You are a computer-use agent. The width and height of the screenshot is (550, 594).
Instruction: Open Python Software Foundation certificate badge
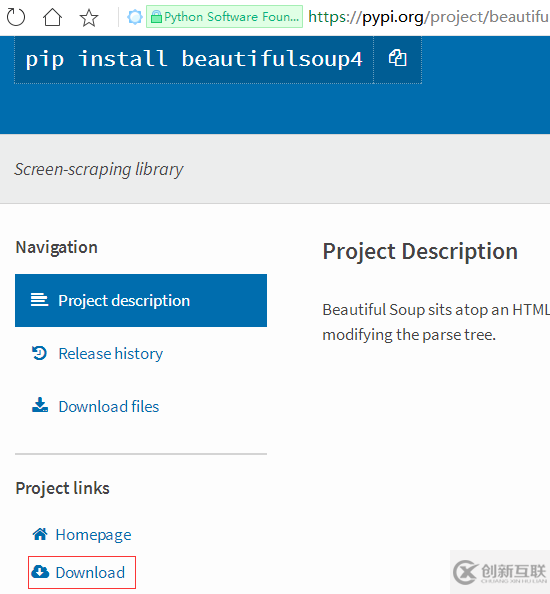(x=224, y=17)
